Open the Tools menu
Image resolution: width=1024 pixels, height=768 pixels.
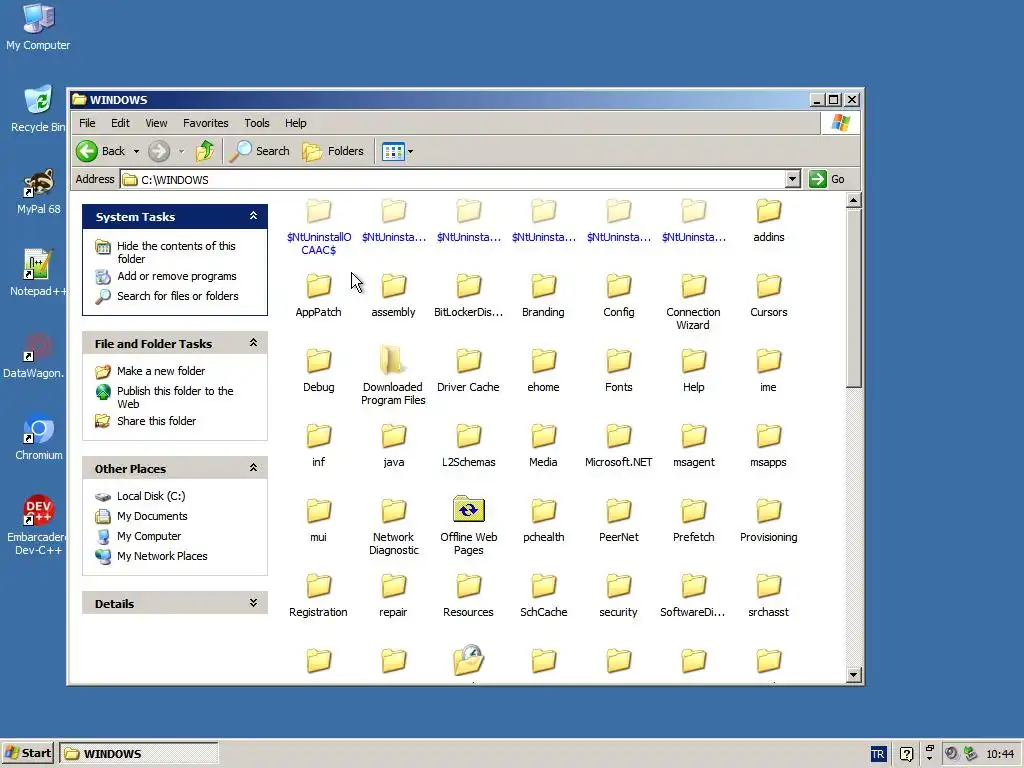257,123
